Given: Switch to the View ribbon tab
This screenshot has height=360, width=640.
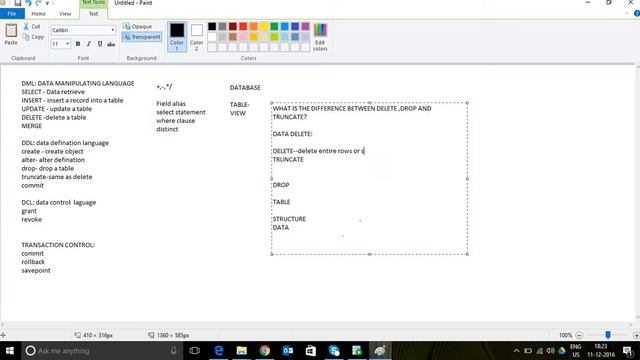Looking at the screenshot, I should click(x=65, y=13).
